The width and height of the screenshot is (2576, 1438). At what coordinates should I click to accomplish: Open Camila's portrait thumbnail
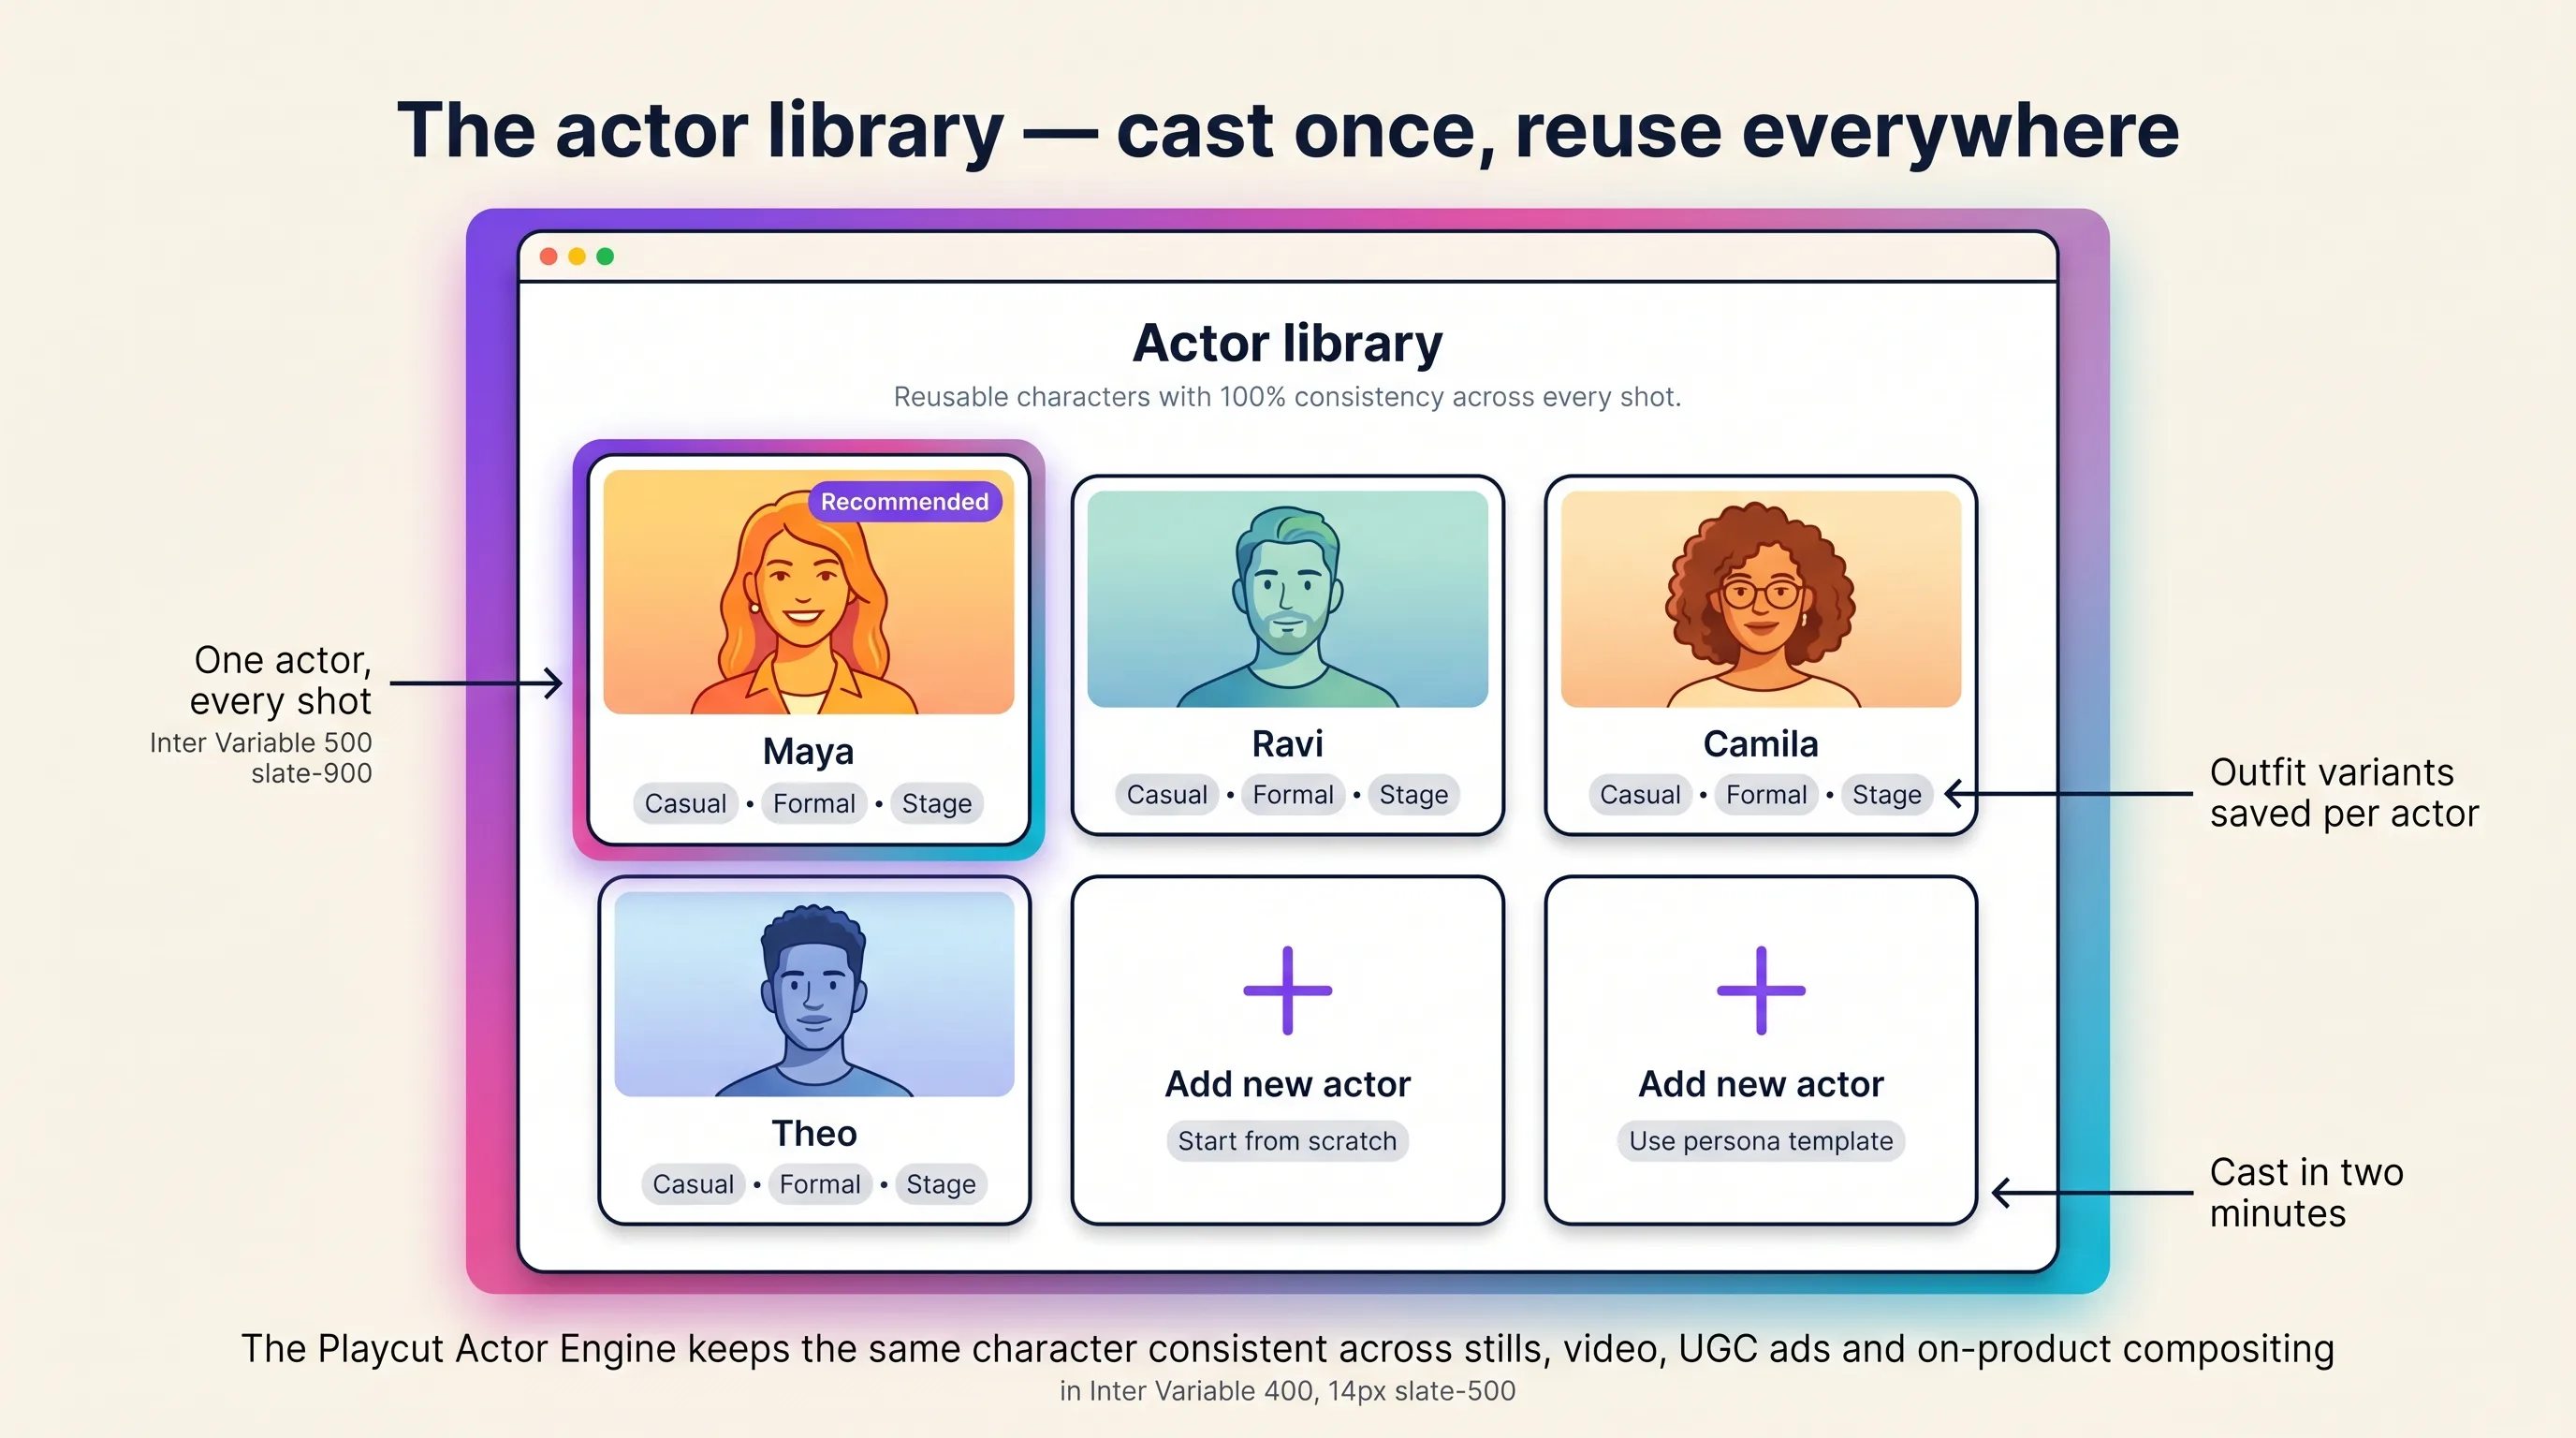click(1760, 598)
